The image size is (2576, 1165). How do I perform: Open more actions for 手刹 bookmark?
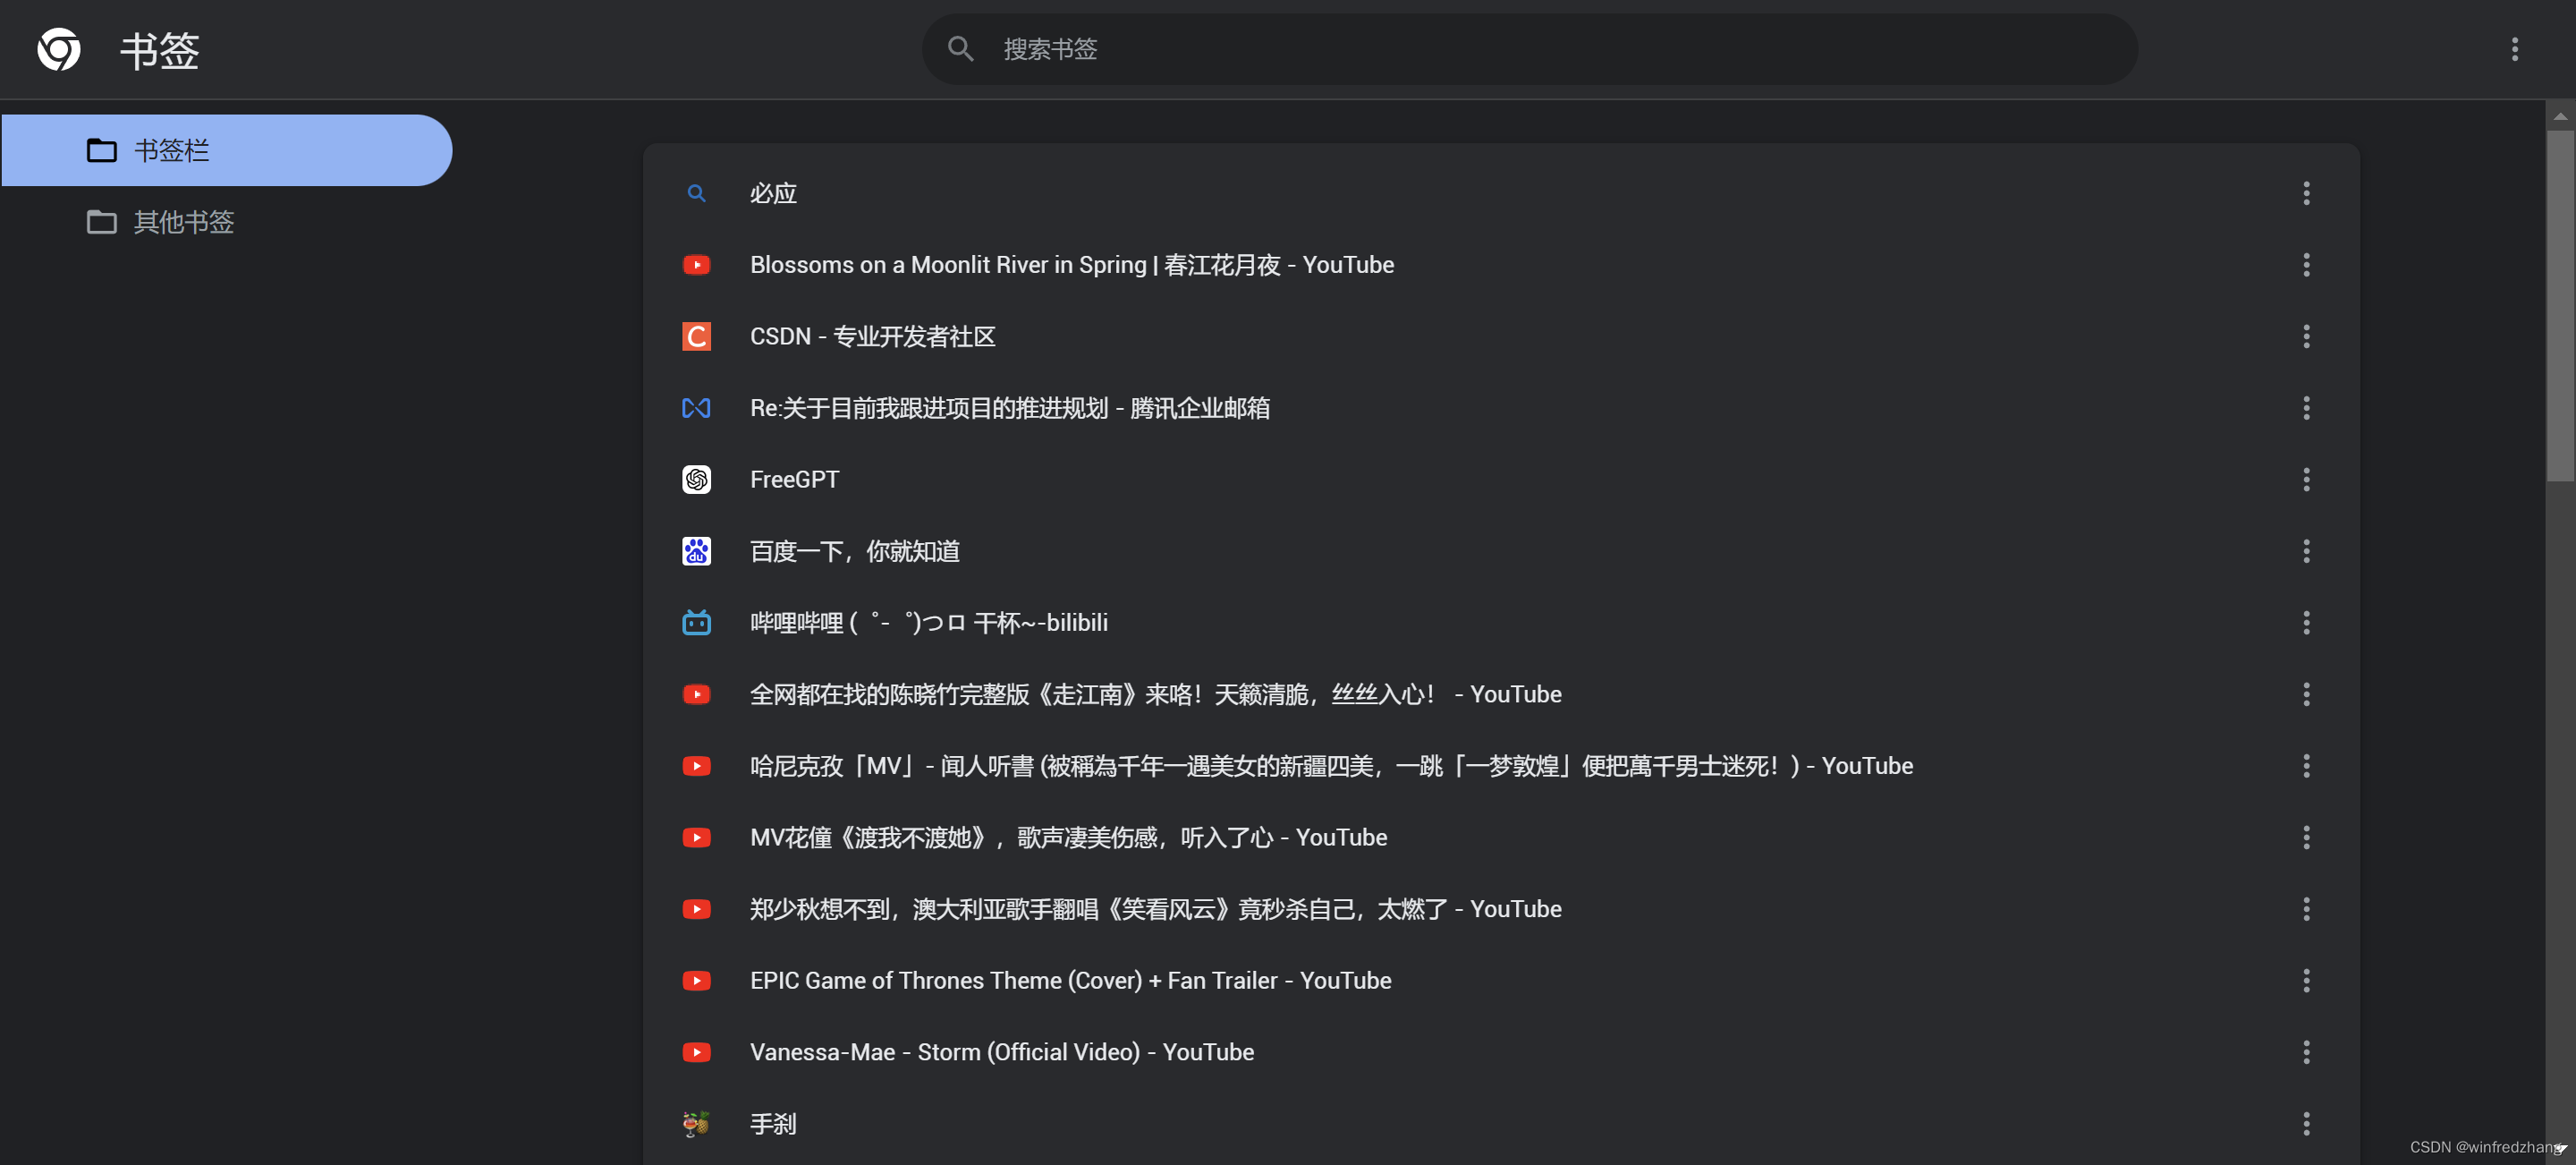pos(2306,1124)
